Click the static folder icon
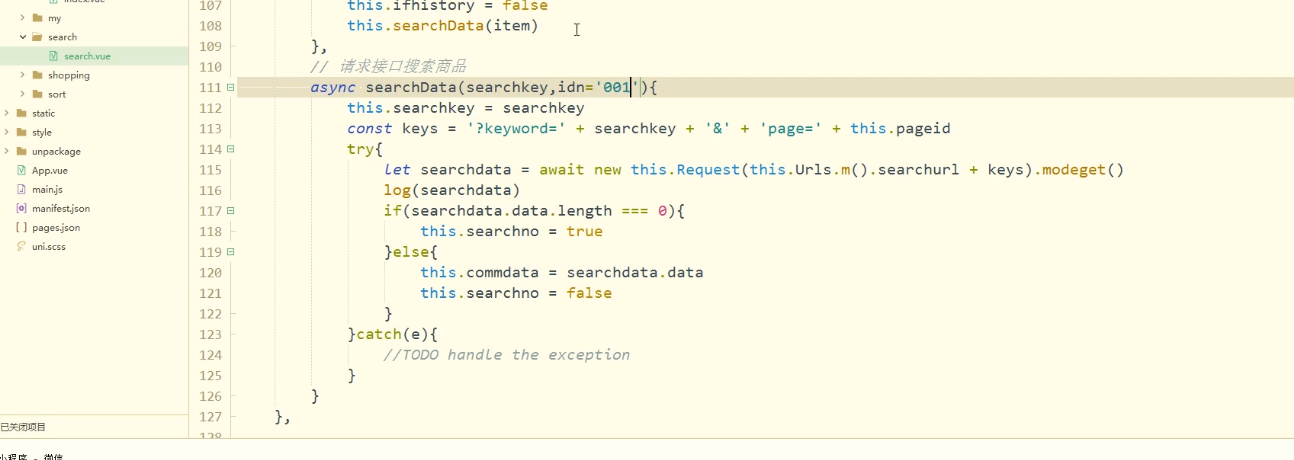 point(21,113)
